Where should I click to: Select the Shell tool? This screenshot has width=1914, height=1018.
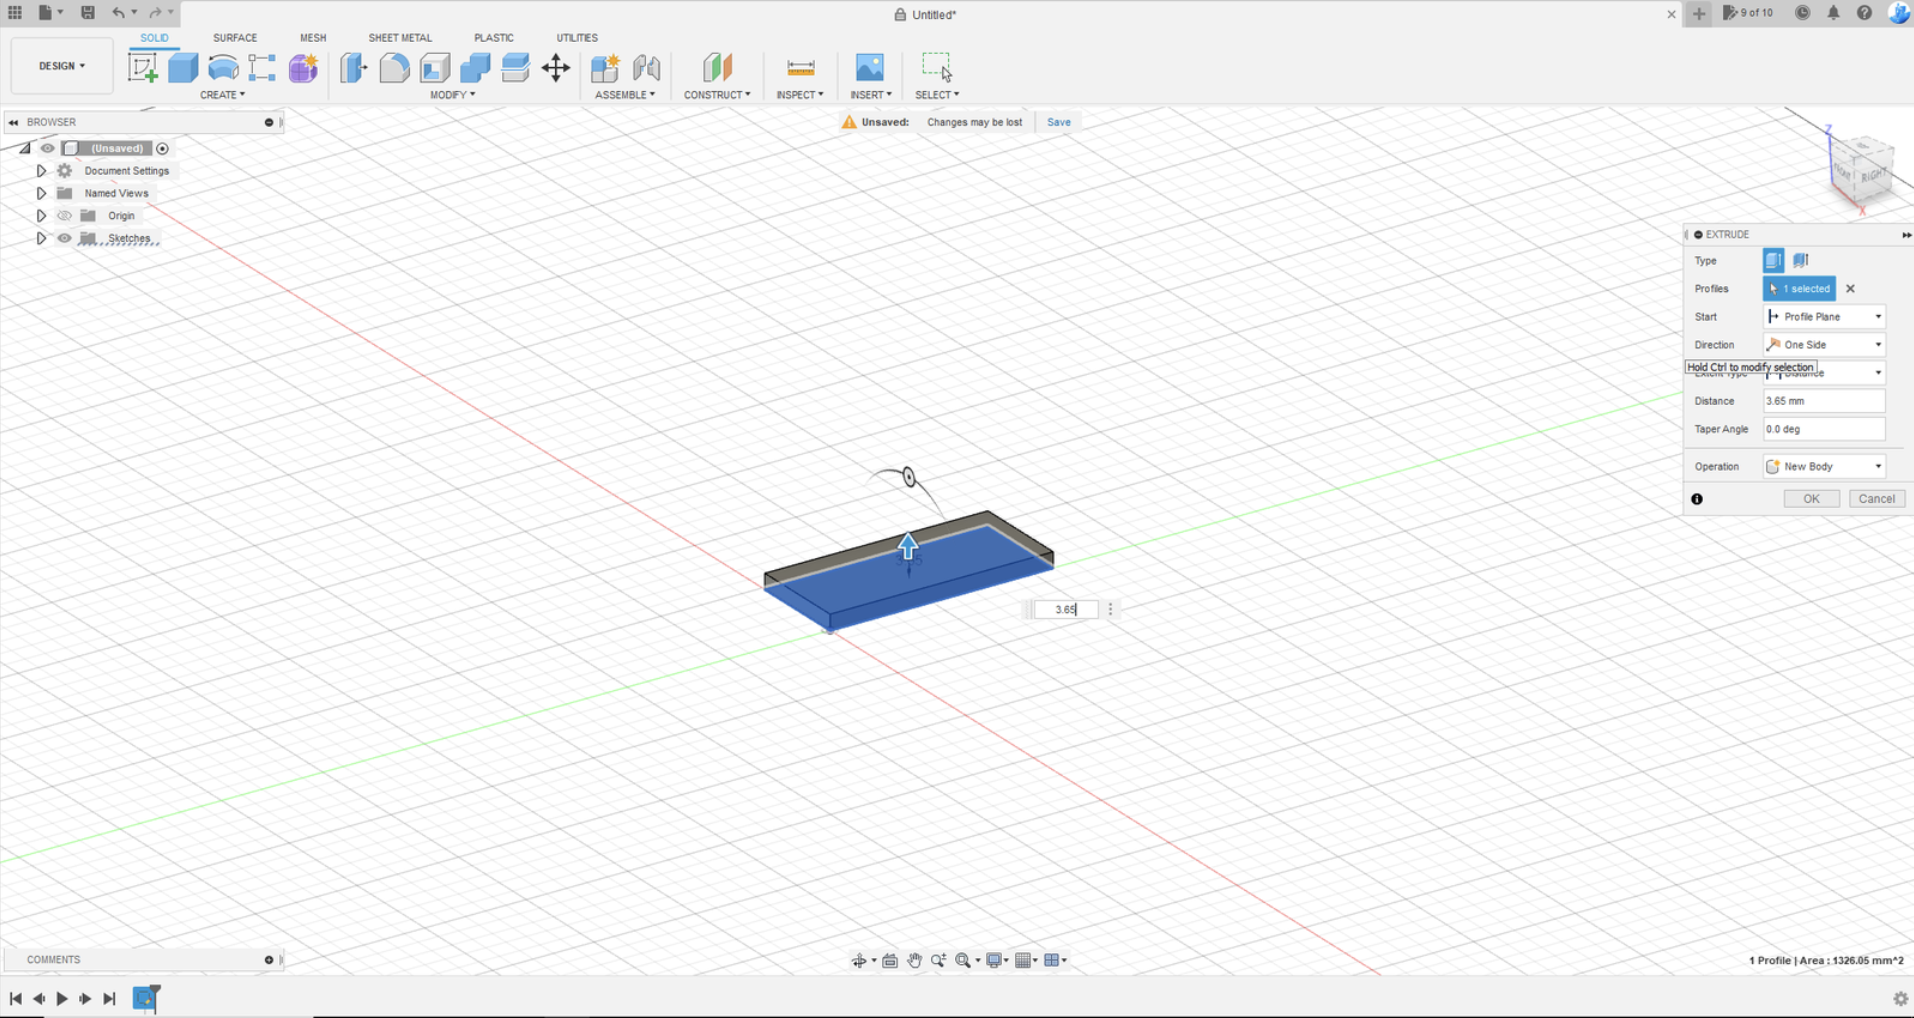click(x=435, y=67)
